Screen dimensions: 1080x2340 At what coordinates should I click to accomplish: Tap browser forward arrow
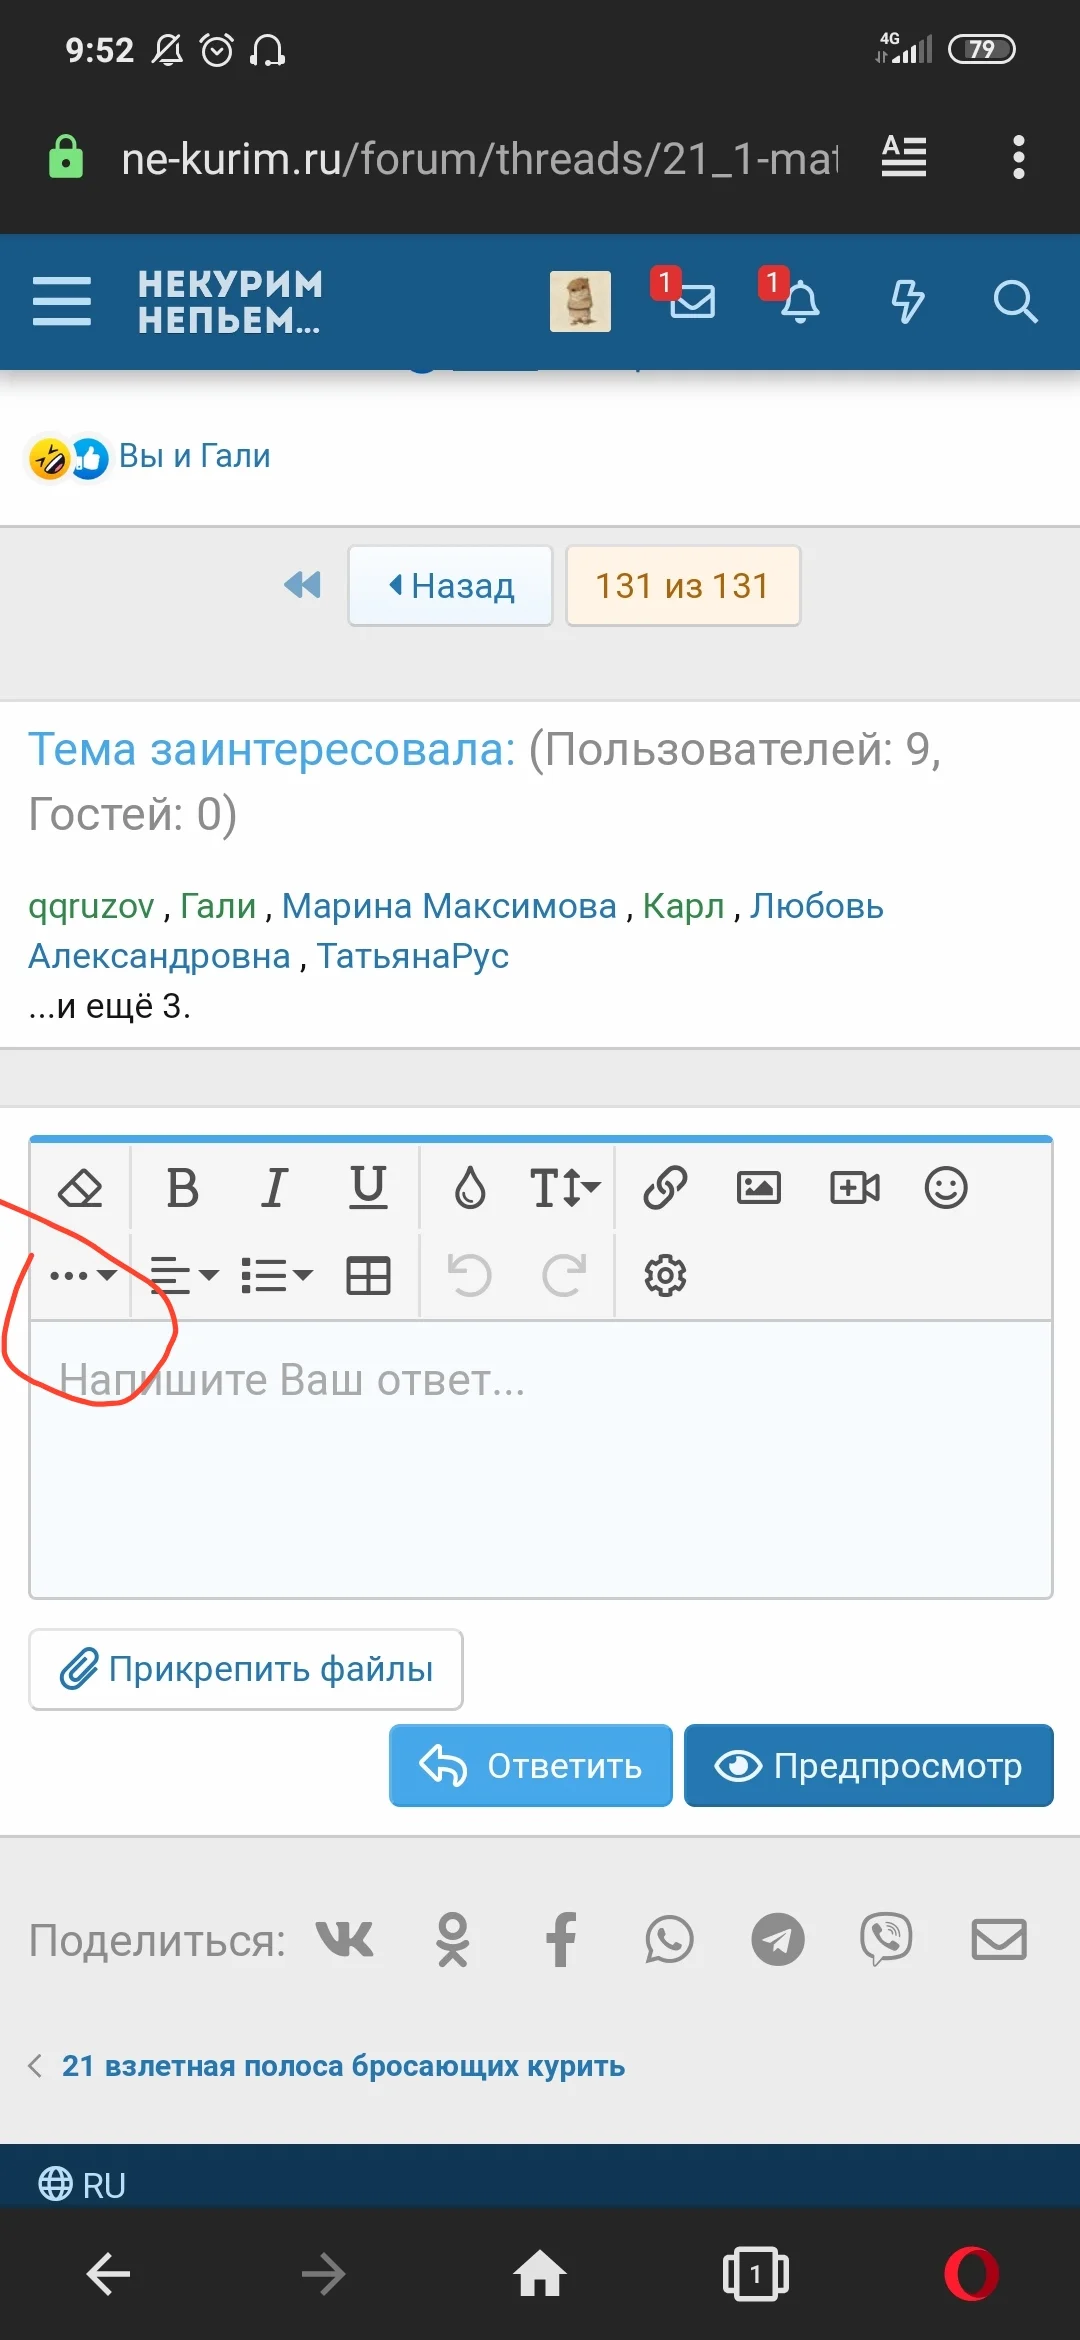coord(323,2275)
